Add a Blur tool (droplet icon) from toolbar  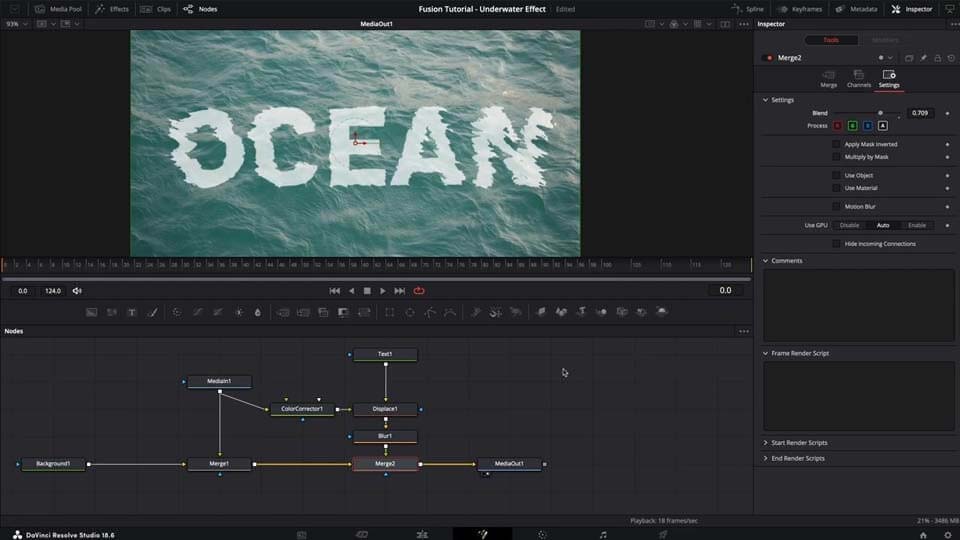pos(258,312)
